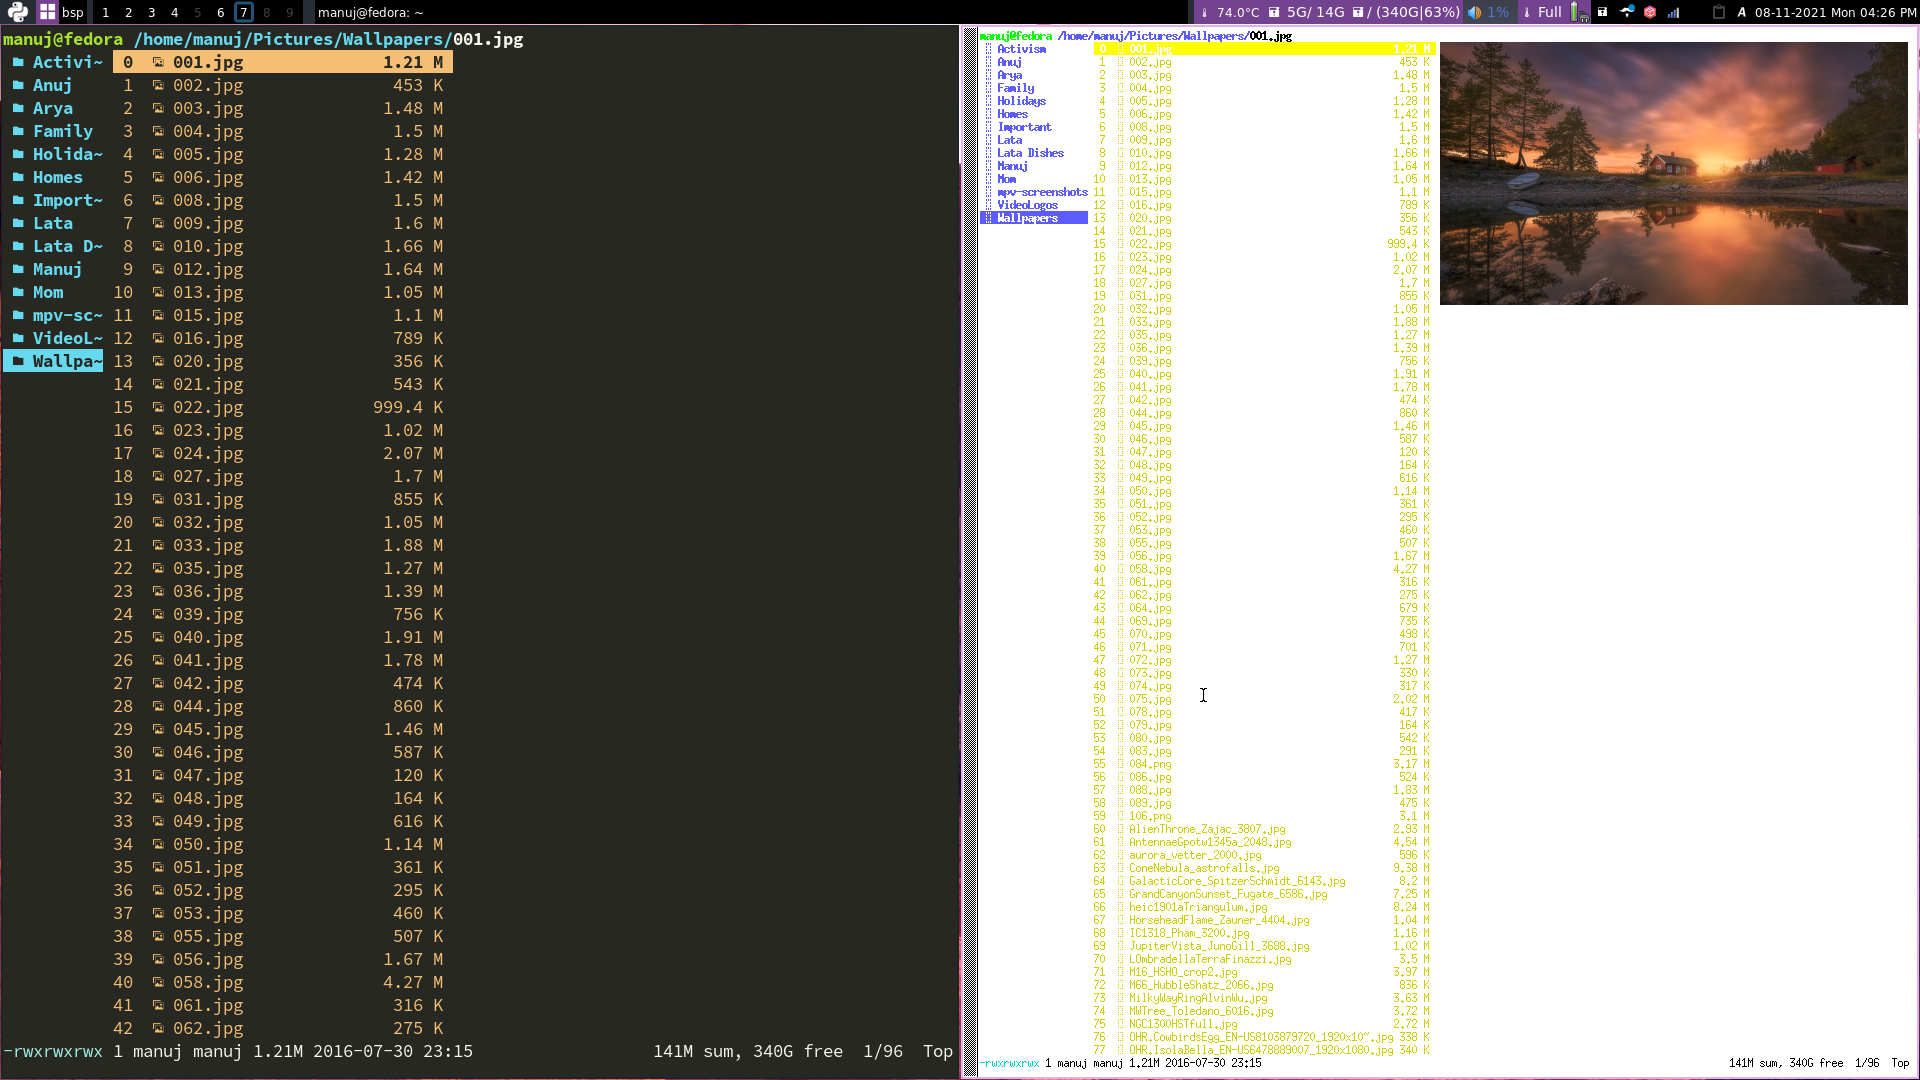Click the disk icon before the 340G indicator
Viewport: 1920px width, 1080px height.
coord(1357,12)
